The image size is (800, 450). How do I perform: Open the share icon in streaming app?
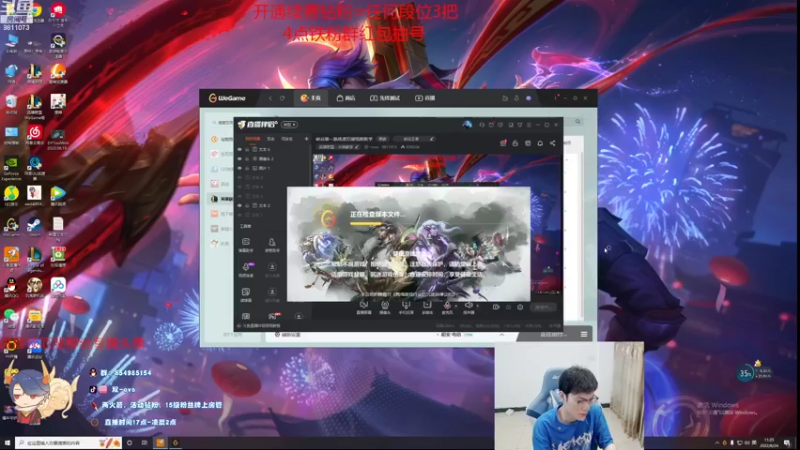(x=553, y=143)
